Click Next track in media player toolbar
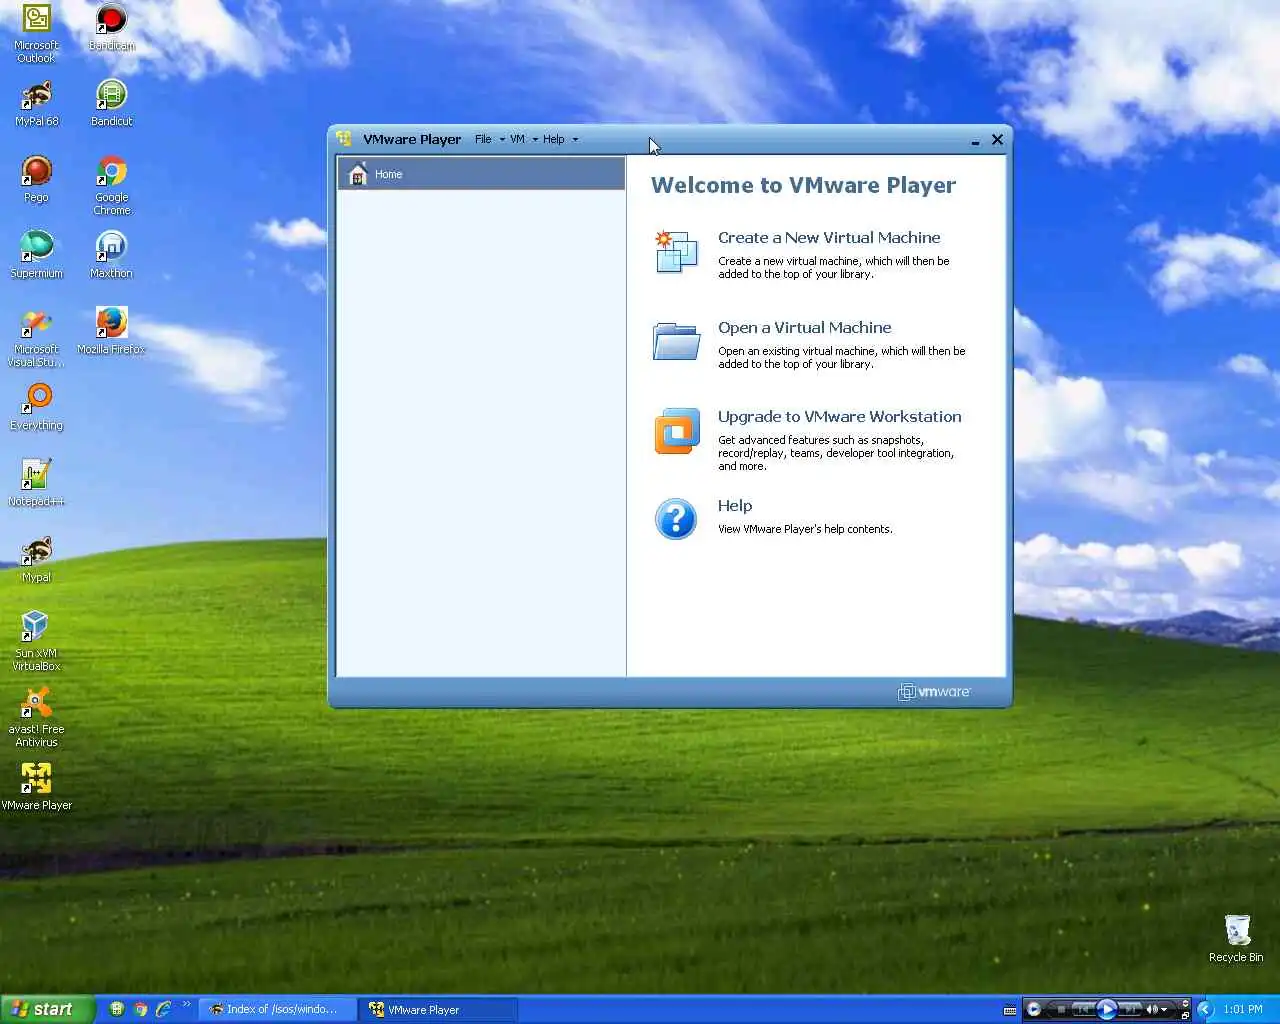Viewport: 1280px width, 1024px height. coord(1130,1009)
